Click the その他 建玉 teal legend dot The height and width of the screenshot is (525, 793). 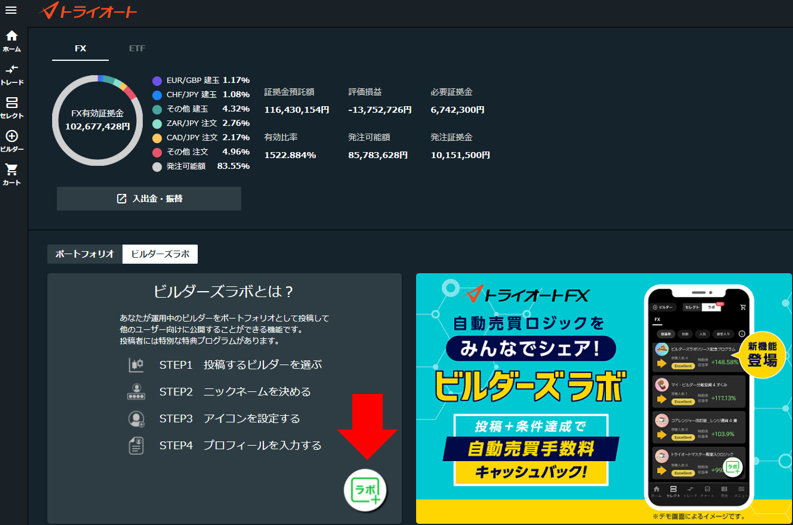pyautogui.click(x=157, y=109)
